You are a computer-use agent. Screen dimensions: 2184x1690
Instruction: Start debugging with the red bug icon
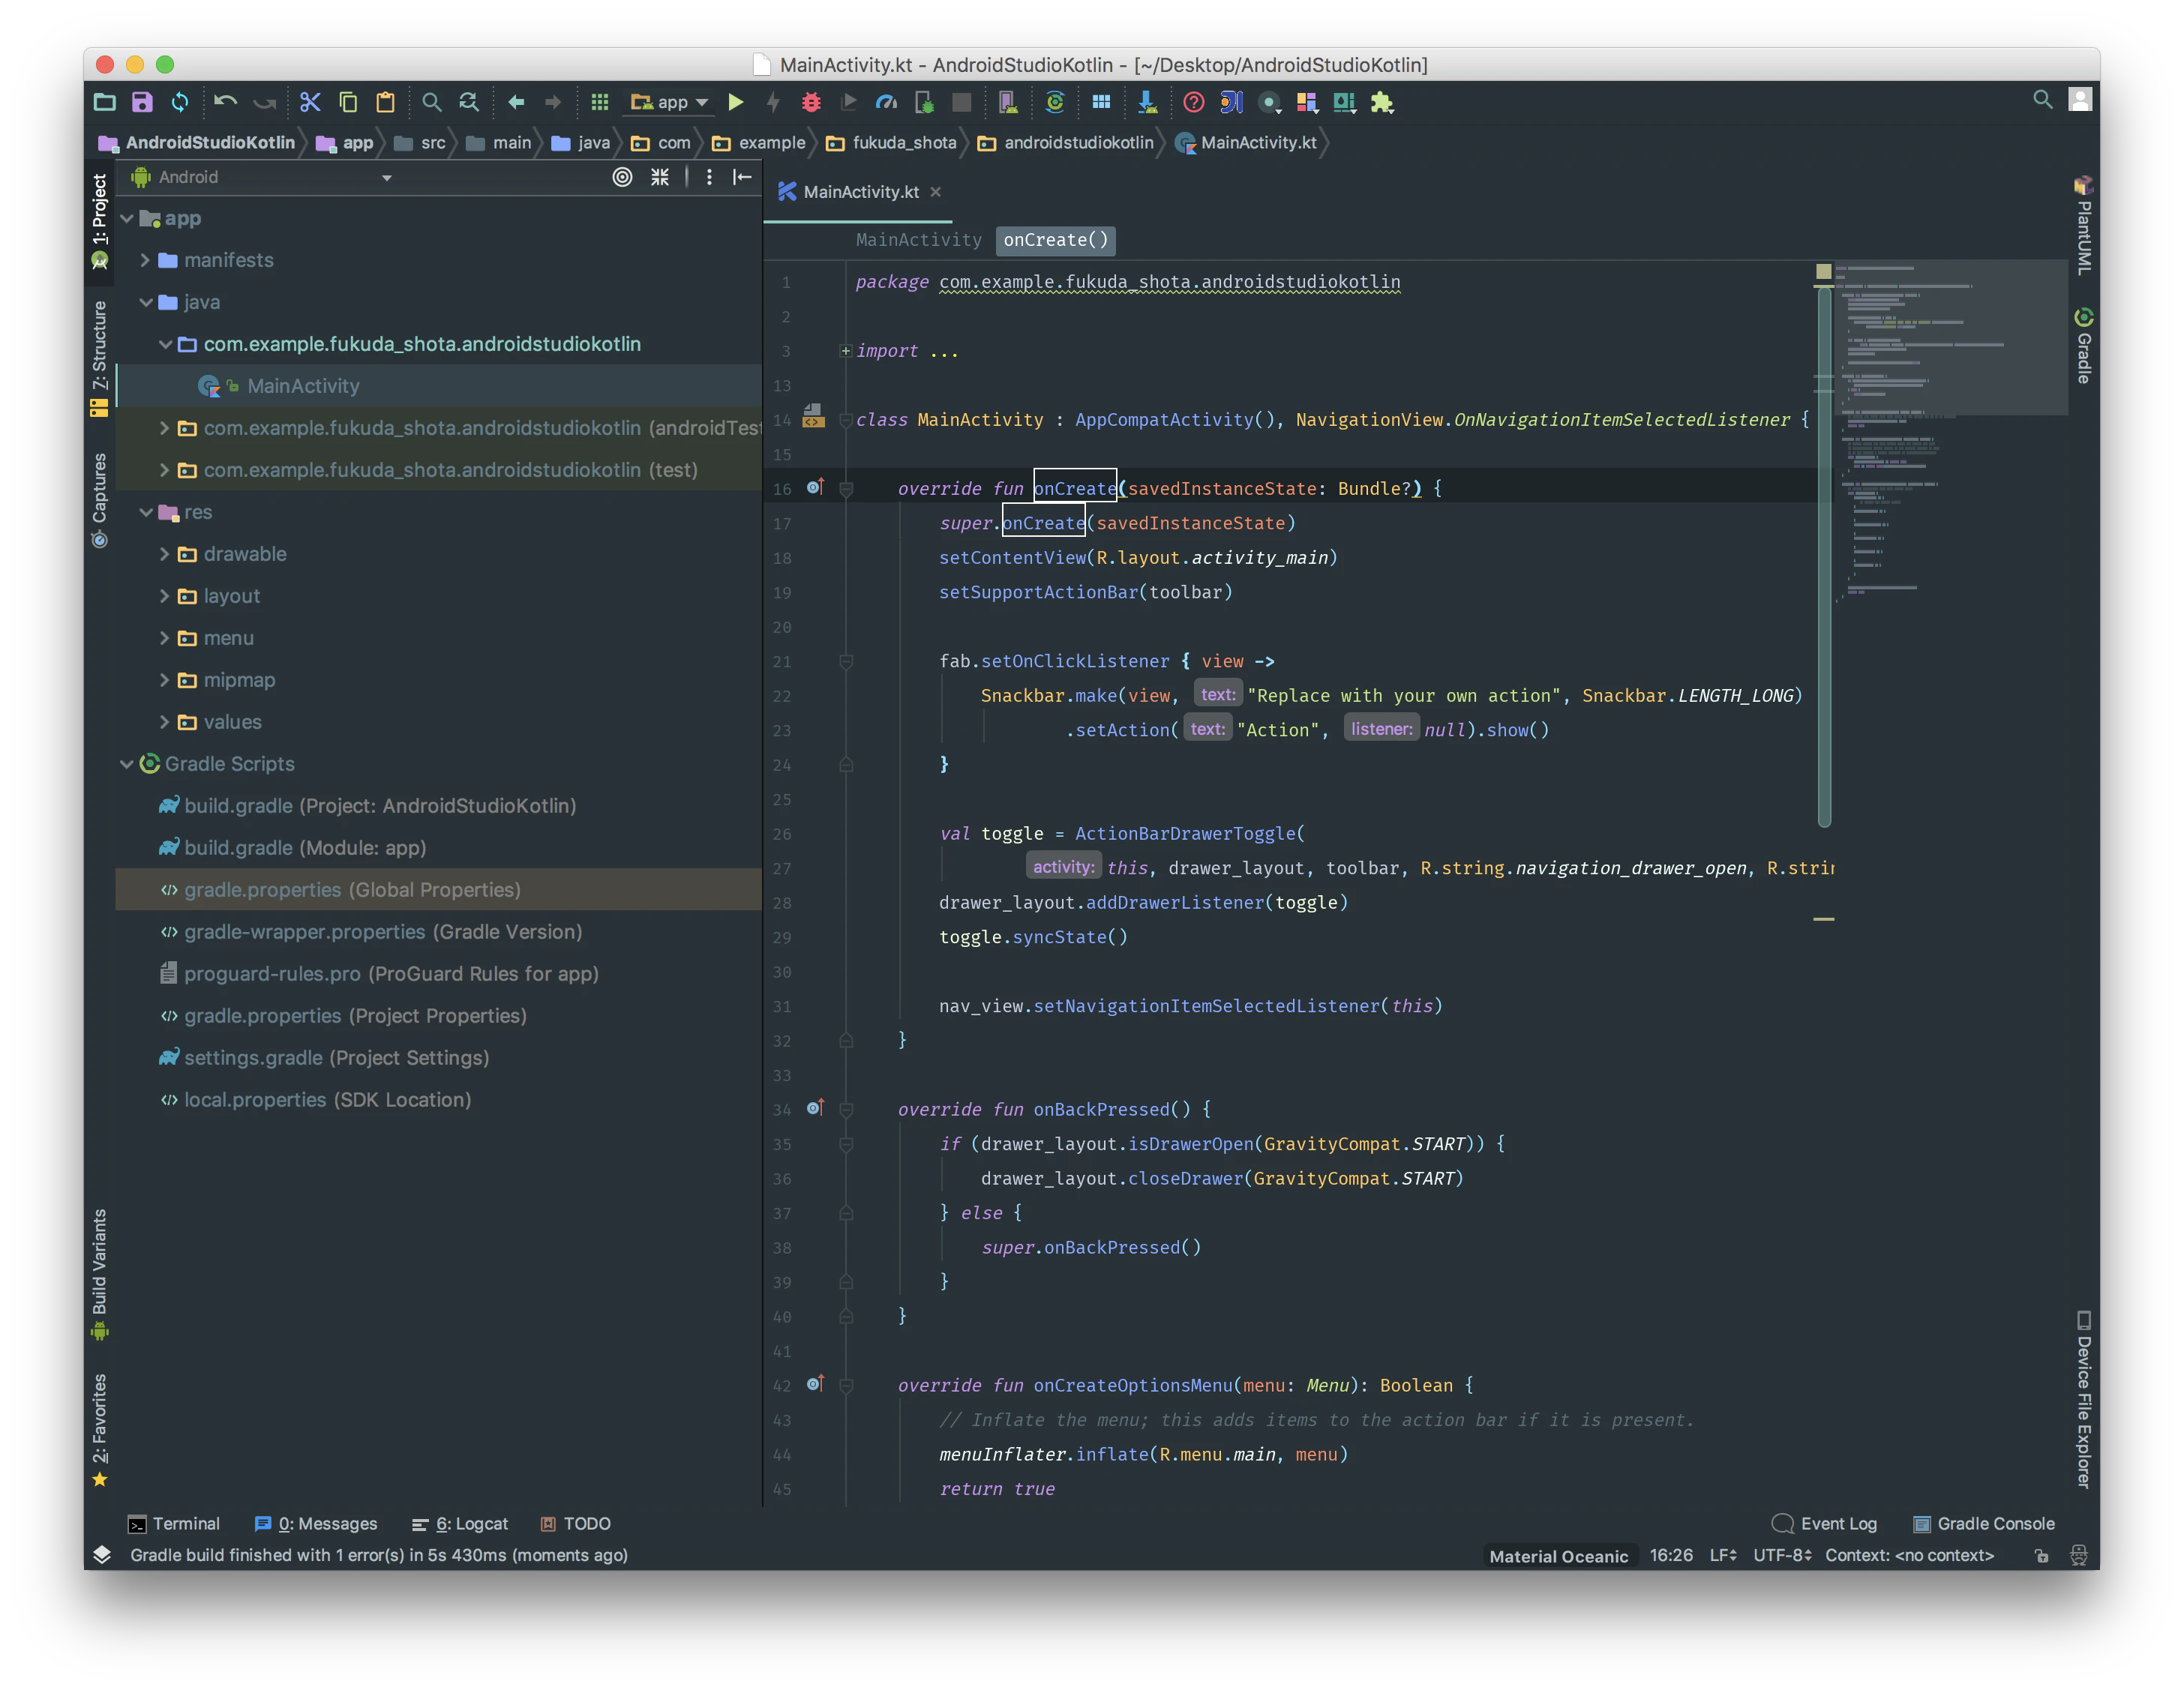tap(811, 102)
